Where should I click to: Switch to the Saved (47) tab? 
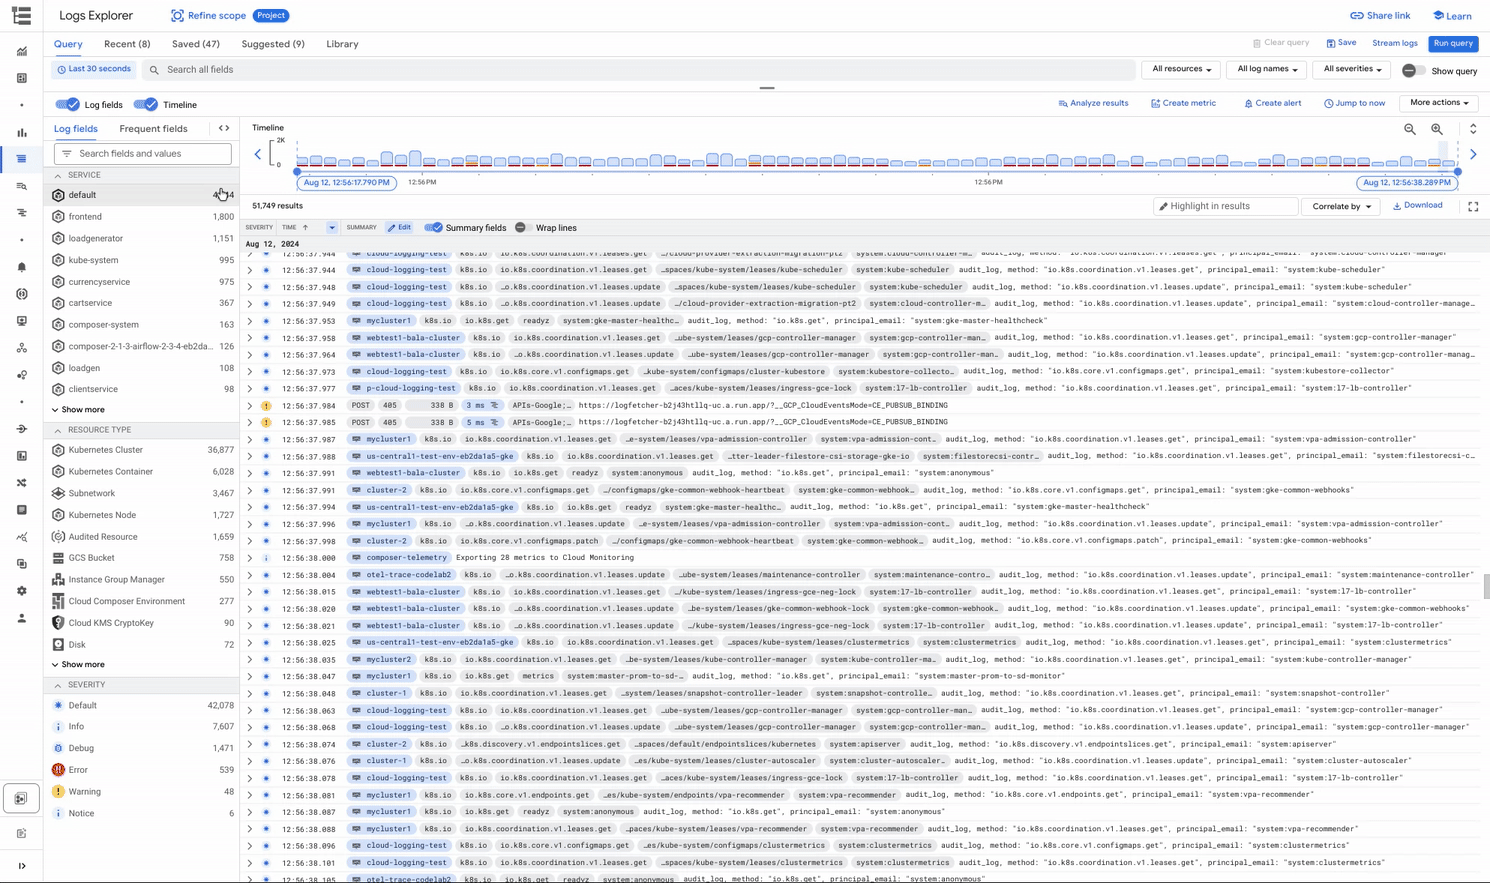point(196,44)
